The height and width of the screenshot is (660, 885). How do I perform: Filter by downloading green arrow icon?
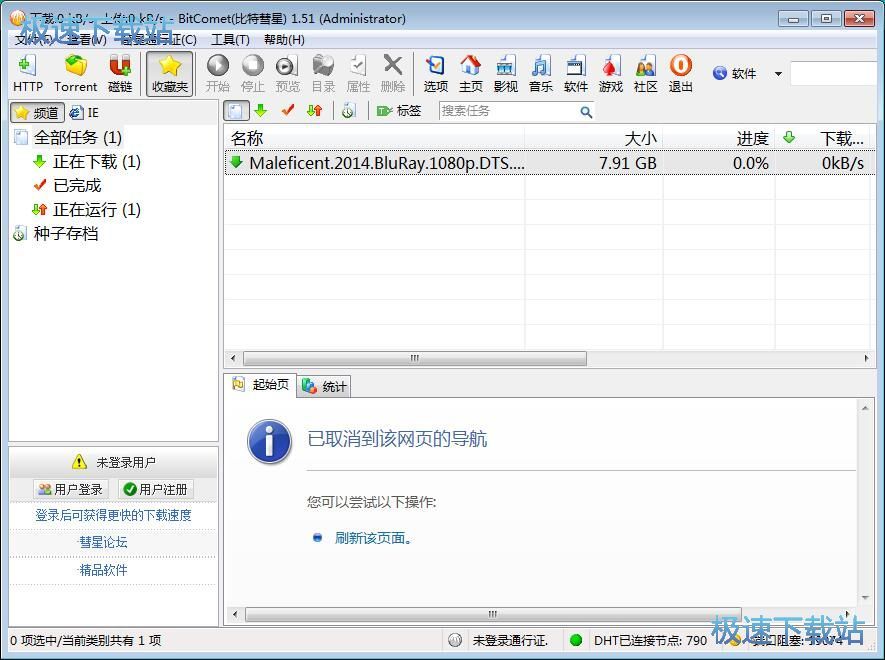[x=260, y=111]
